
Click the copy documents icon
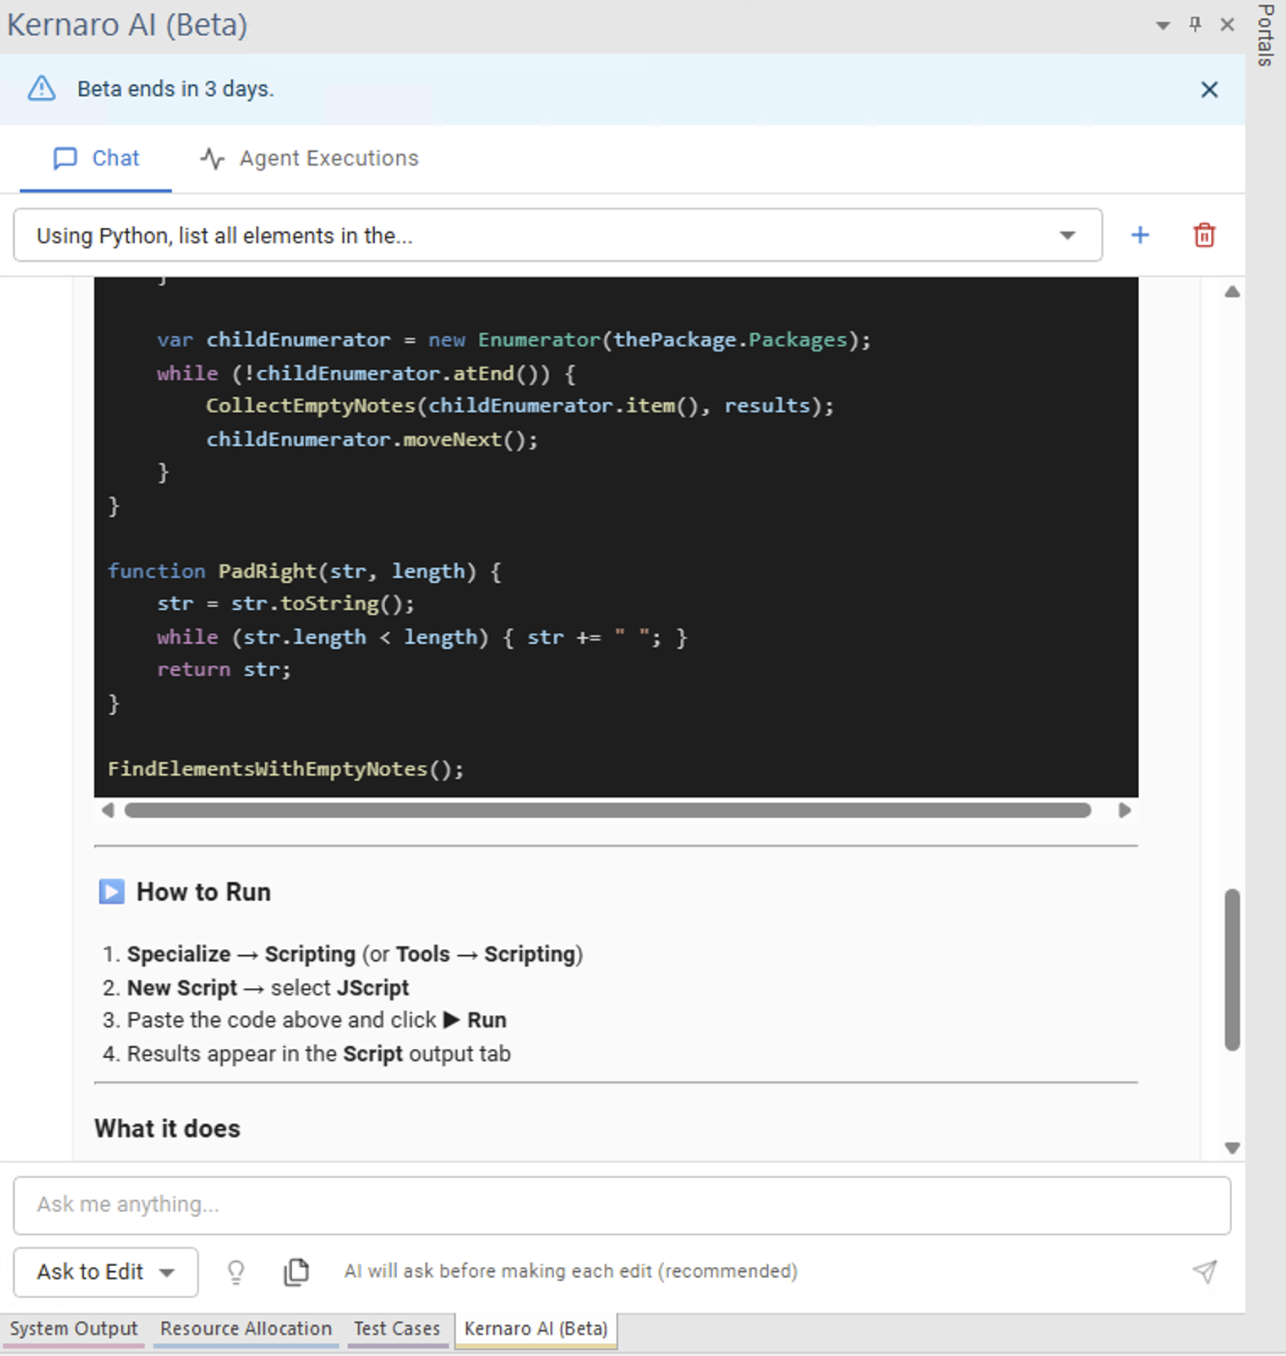(x=296, y=1272)
